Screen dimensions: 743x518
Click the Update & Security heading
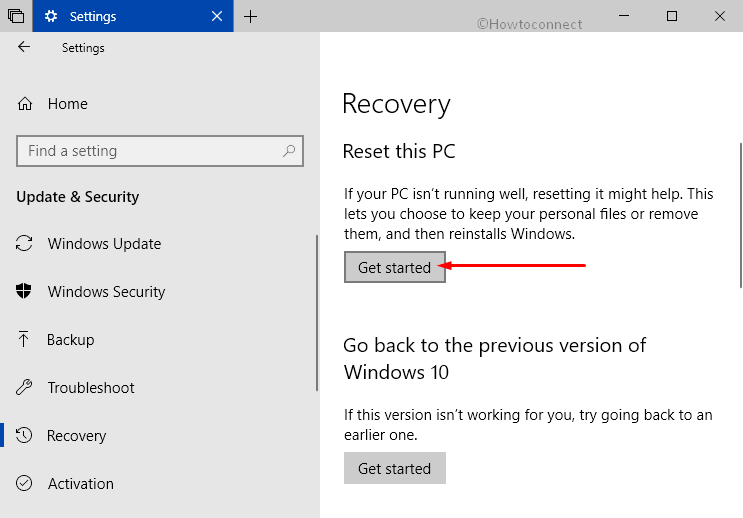tap(78, 197)
